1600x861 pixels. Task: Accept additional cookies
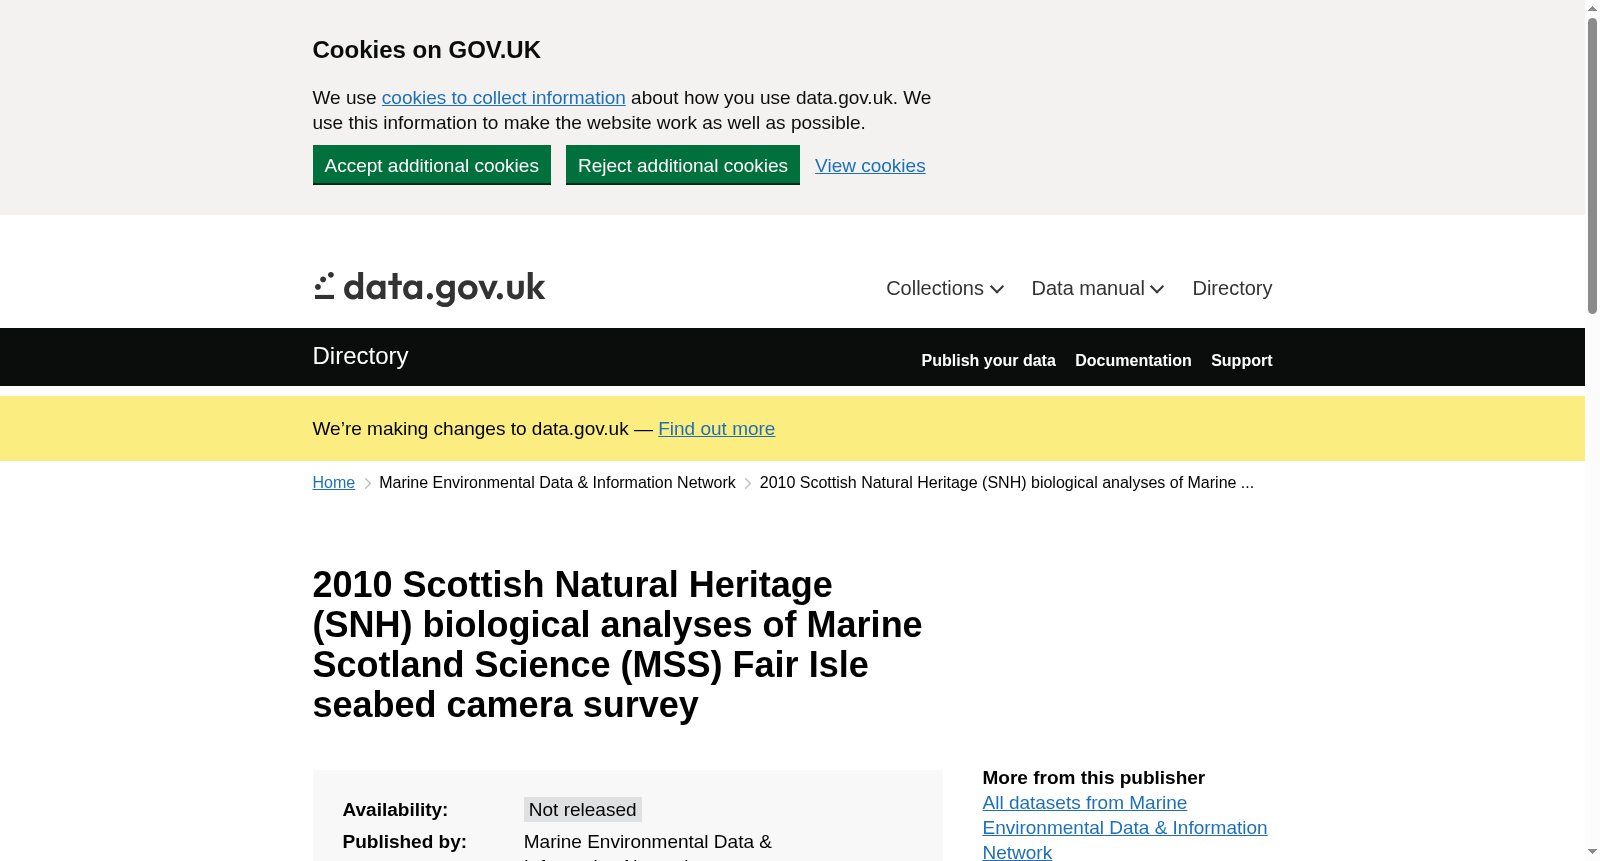(431, 165)
